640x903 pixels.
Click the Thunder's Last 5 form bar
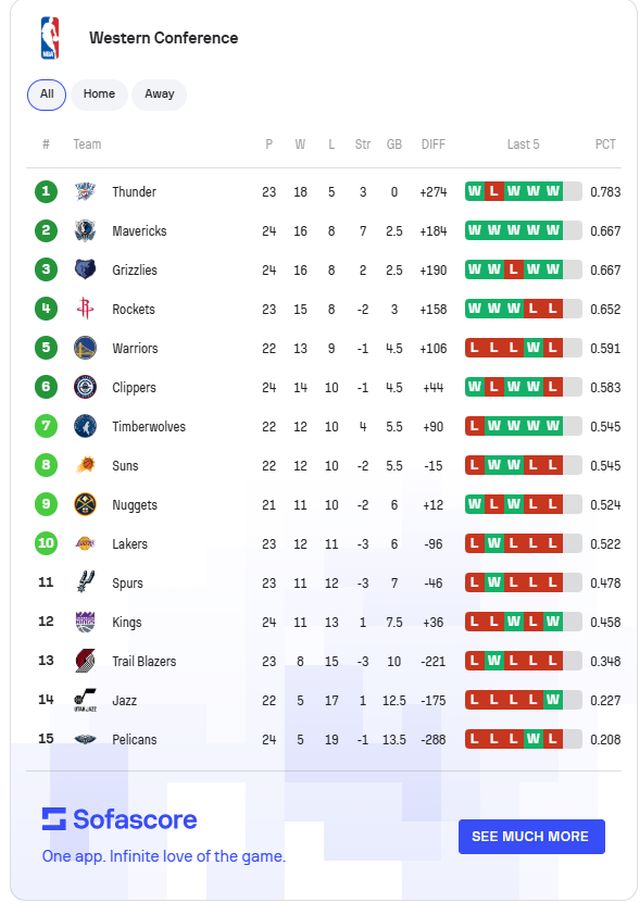pos(523,192)
